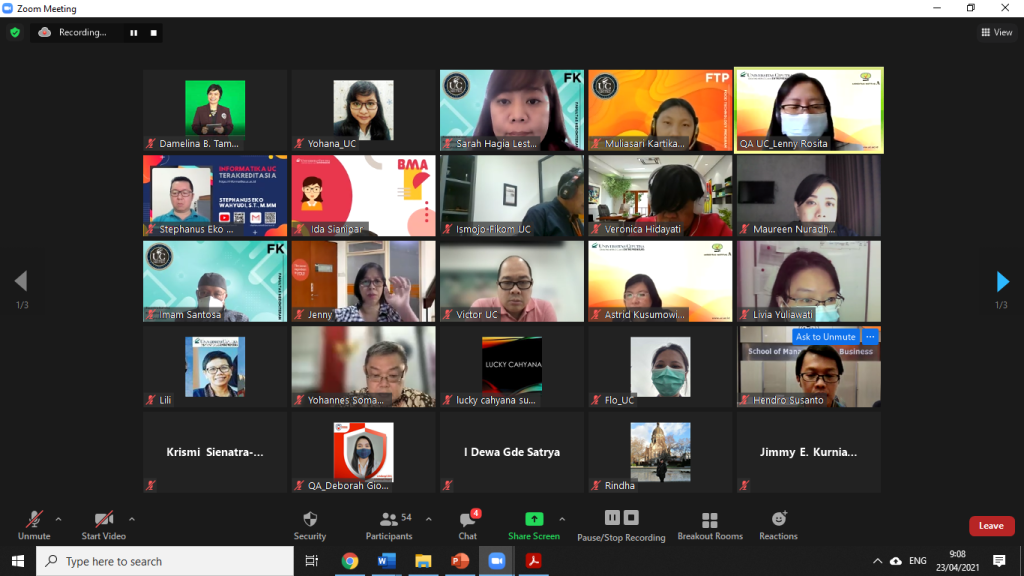Click the red Leave button

[991, 526]
